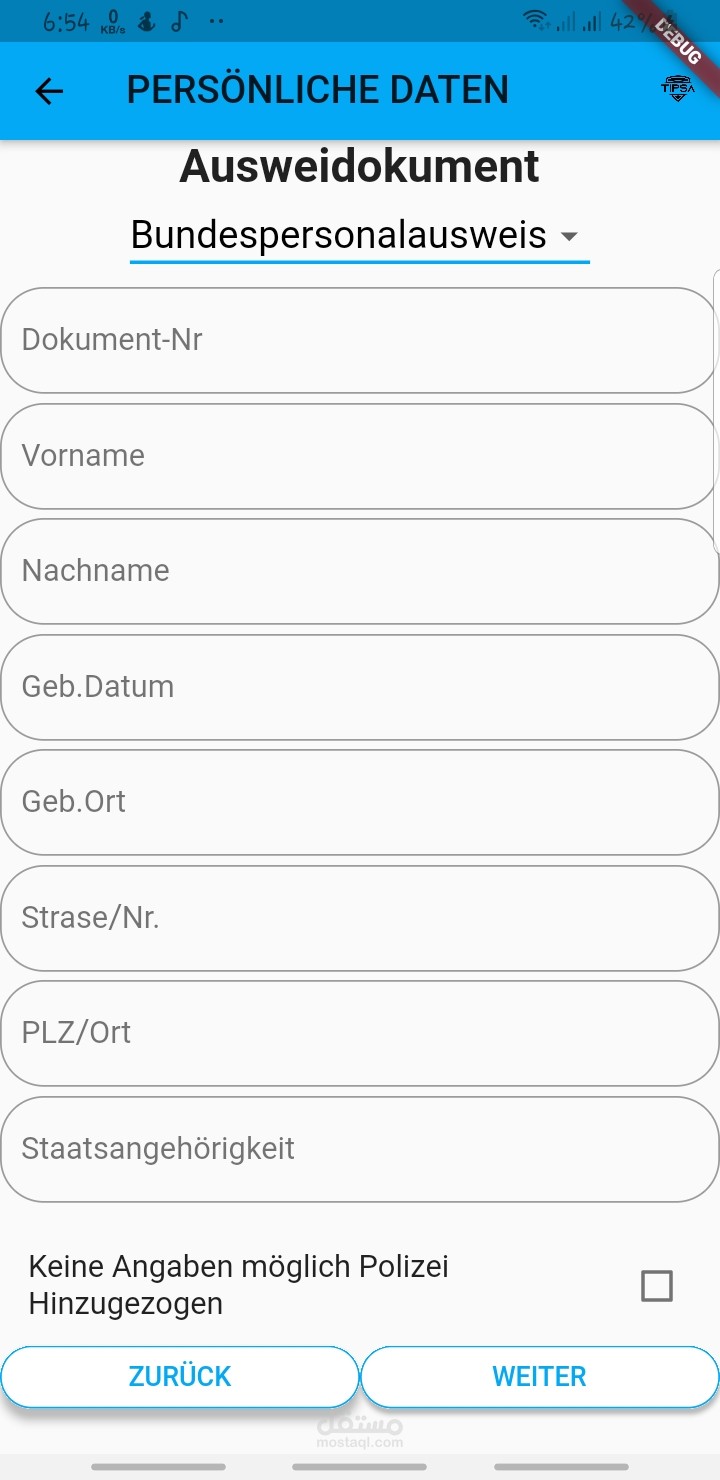
Task: Focus the Geb.Datum field
Action: click(360, 687)
